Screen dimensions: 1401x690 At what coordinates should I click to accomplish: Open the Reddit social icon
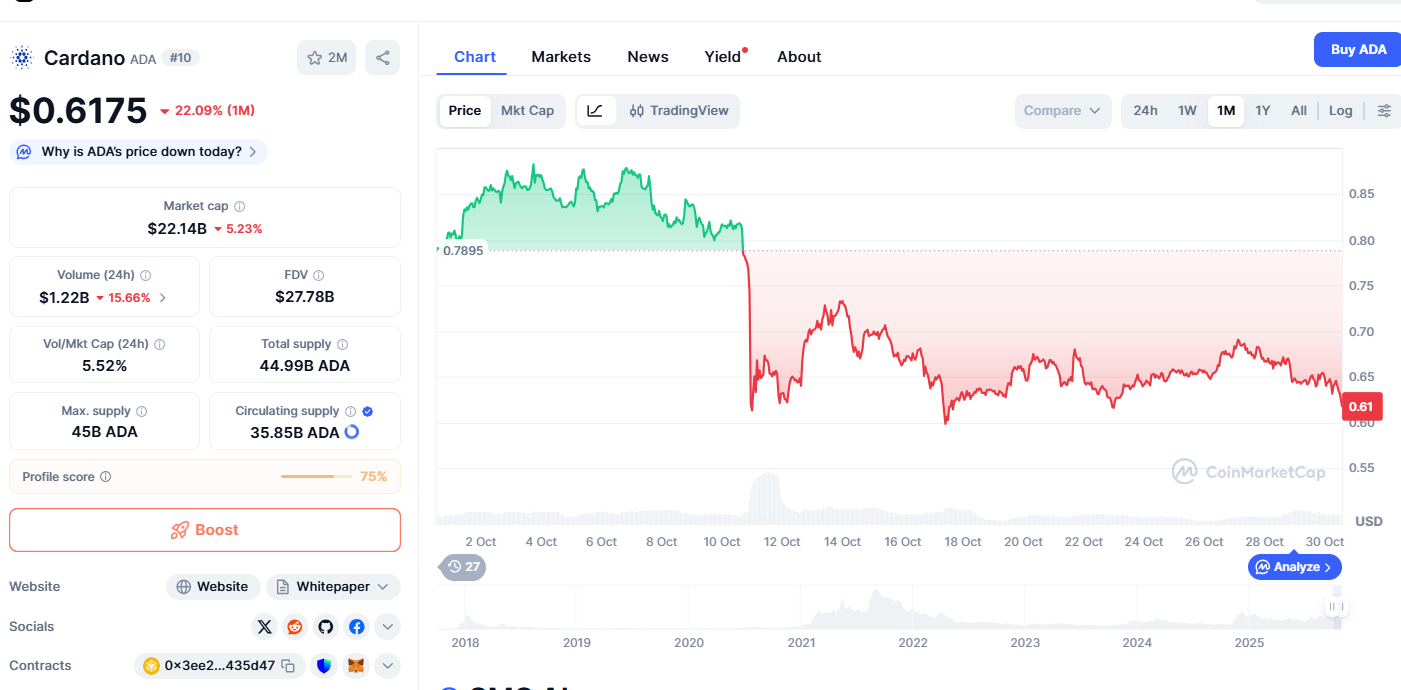click(x=295, y=627)
